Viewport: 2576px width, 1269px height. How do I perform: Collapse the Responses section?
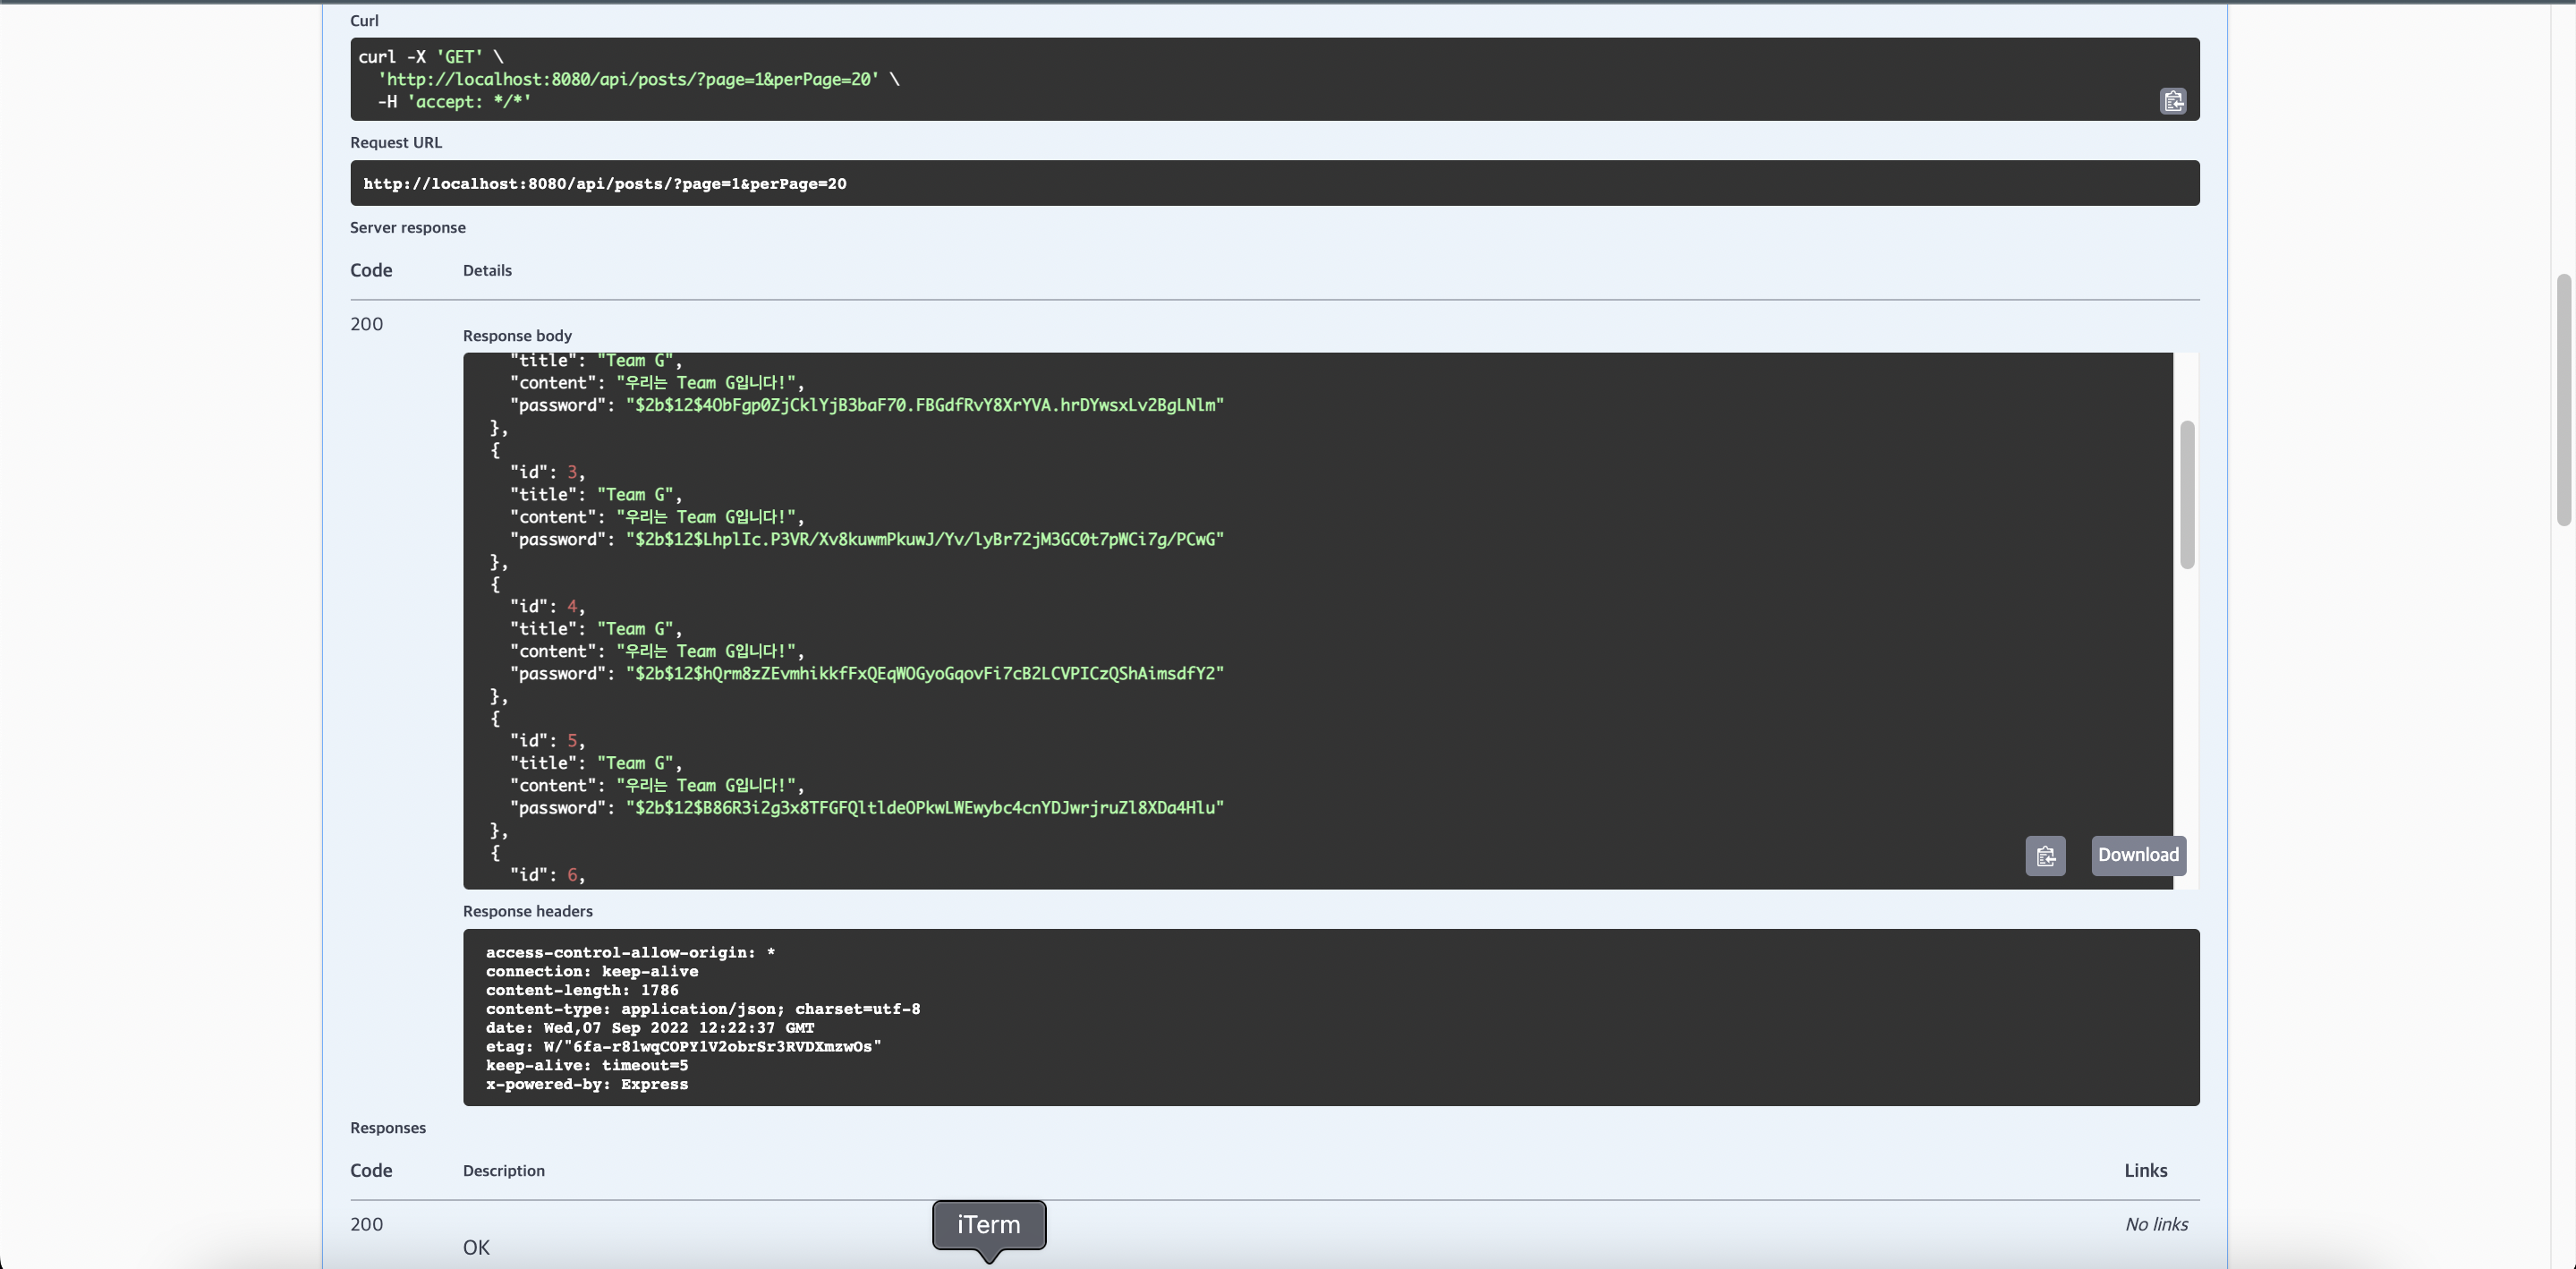click(x=388, y=1127)
